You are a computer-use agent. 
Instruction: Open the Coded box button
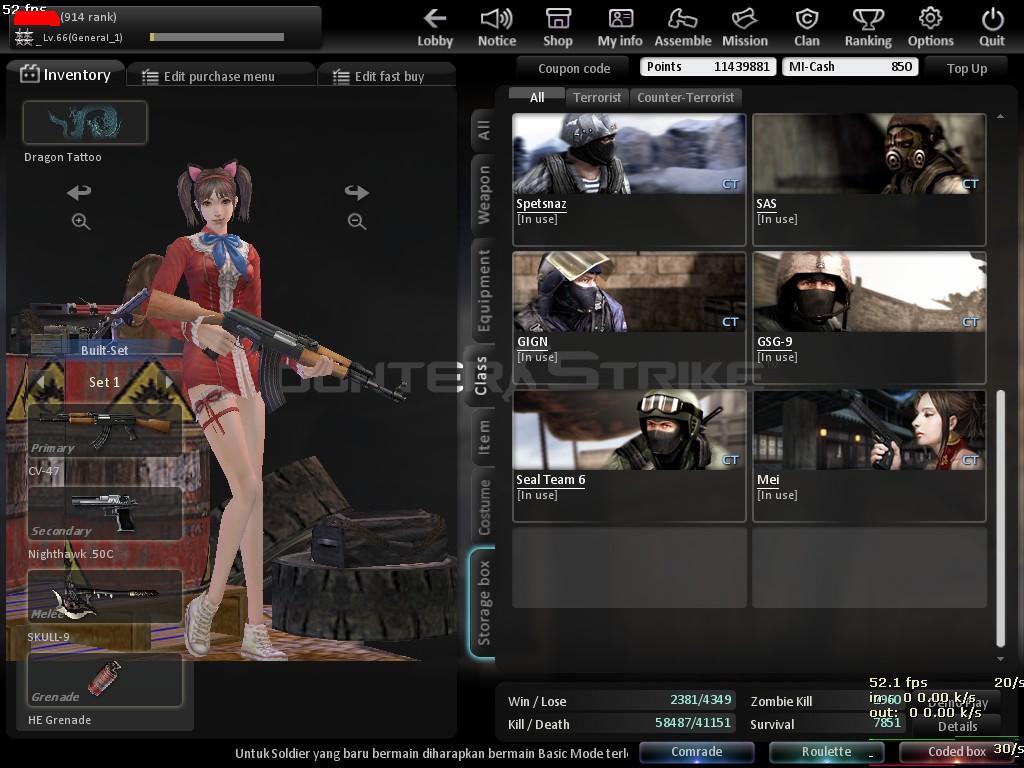(957, 752)
